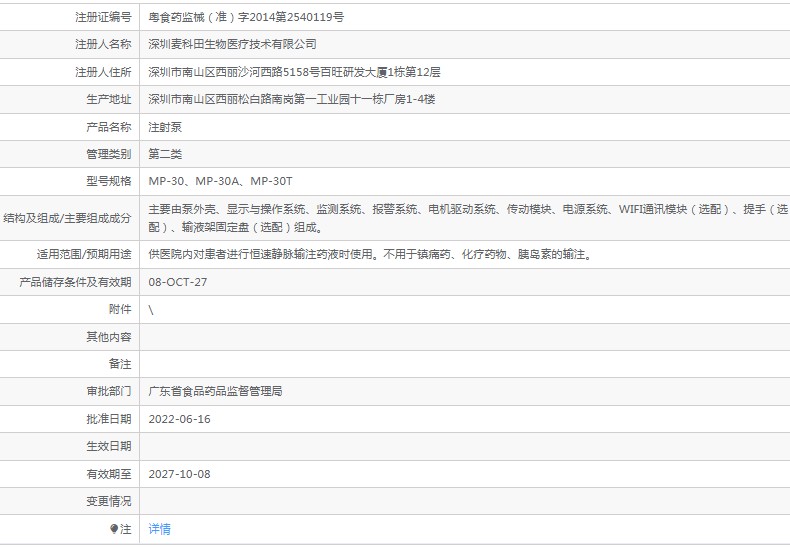
Task: Select the value 08-OCT-27
Action: (x=177, y=282)
